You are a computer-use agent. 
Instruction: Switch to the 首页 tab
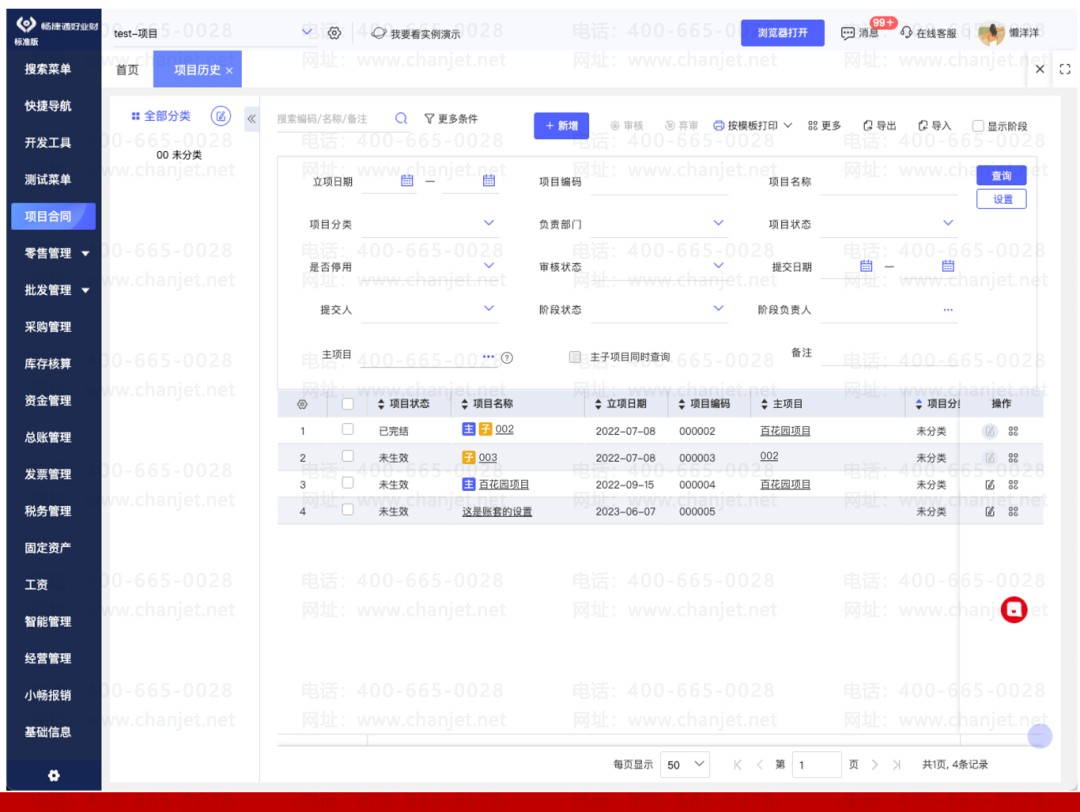(128, 70)
